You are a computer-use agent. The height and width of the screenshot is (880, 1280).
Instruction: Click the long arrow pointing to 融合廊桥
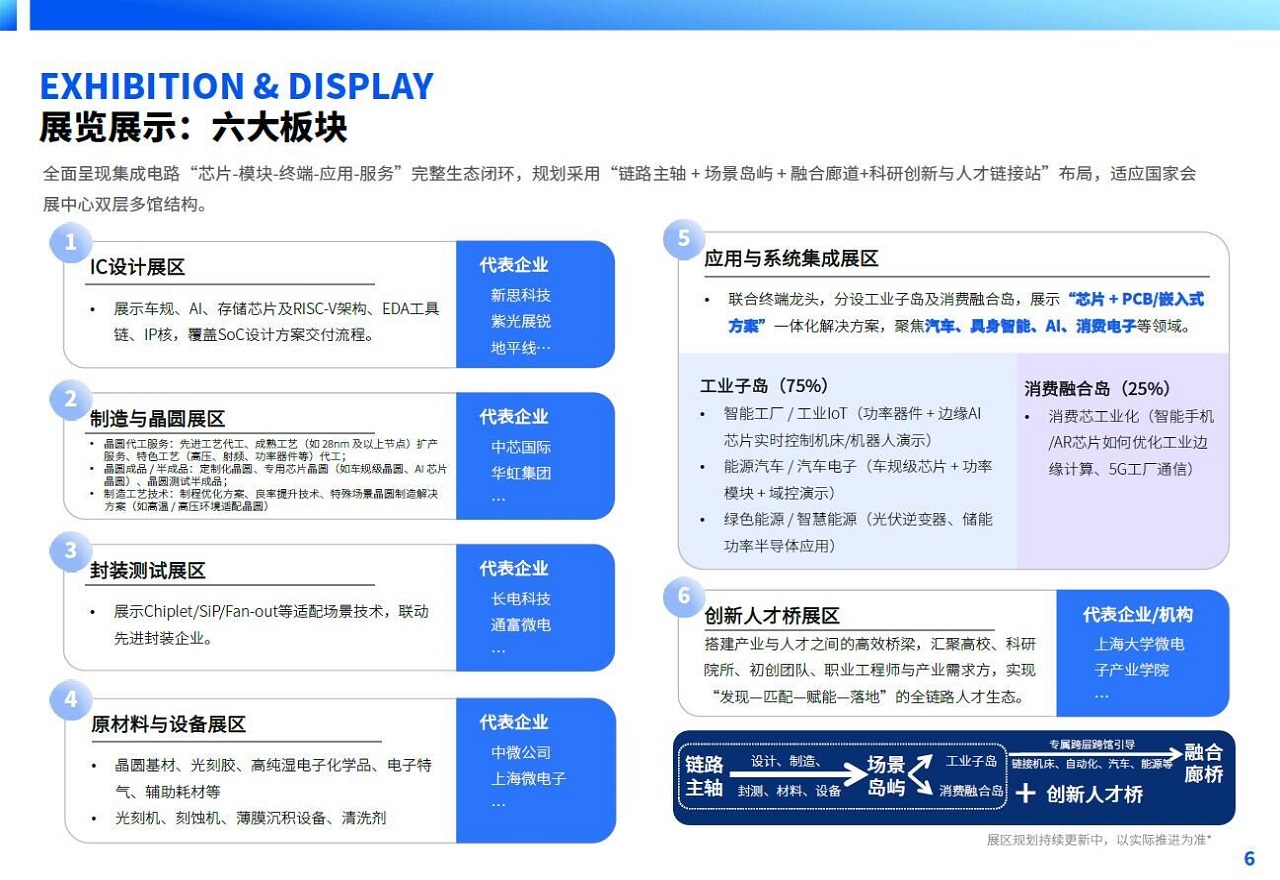point(1094,753)
